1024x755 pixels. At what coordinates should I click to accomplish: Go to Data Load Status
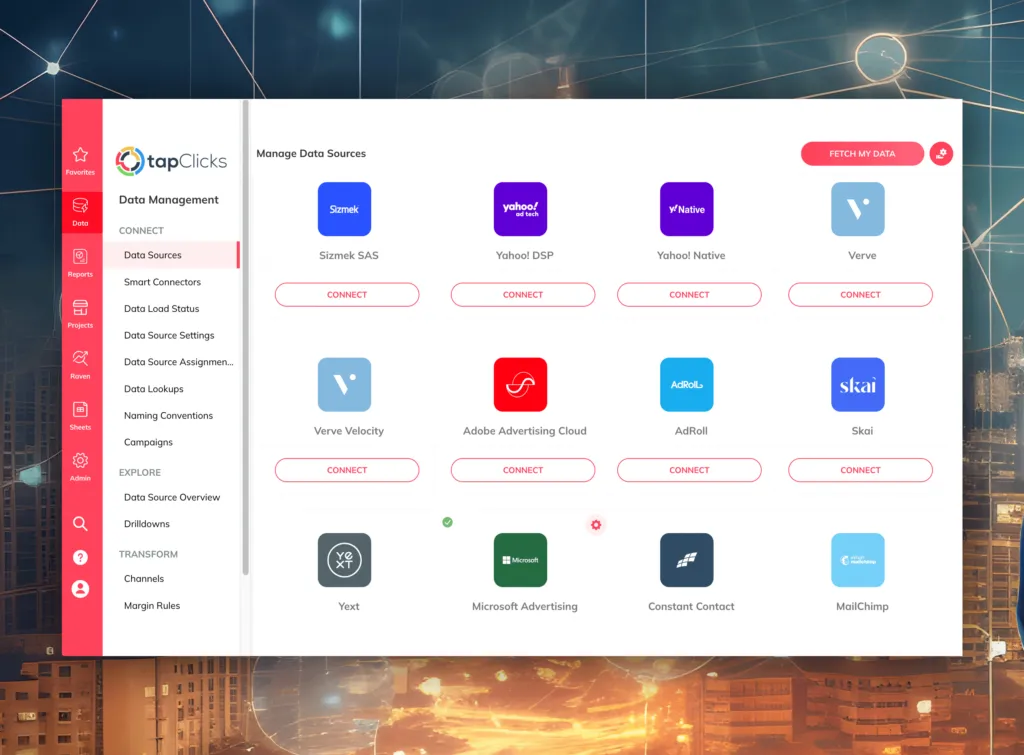click(x=161, y=309)
